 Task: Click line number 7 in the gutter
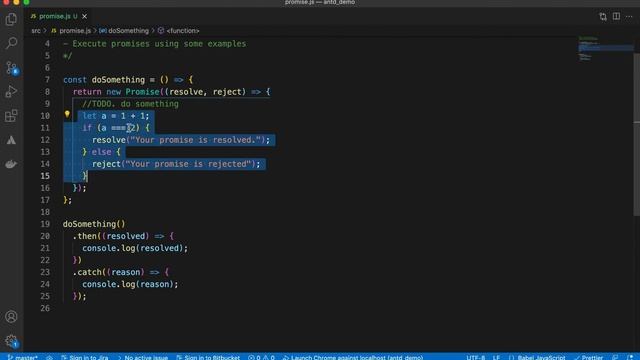click(x=47, y=80)
